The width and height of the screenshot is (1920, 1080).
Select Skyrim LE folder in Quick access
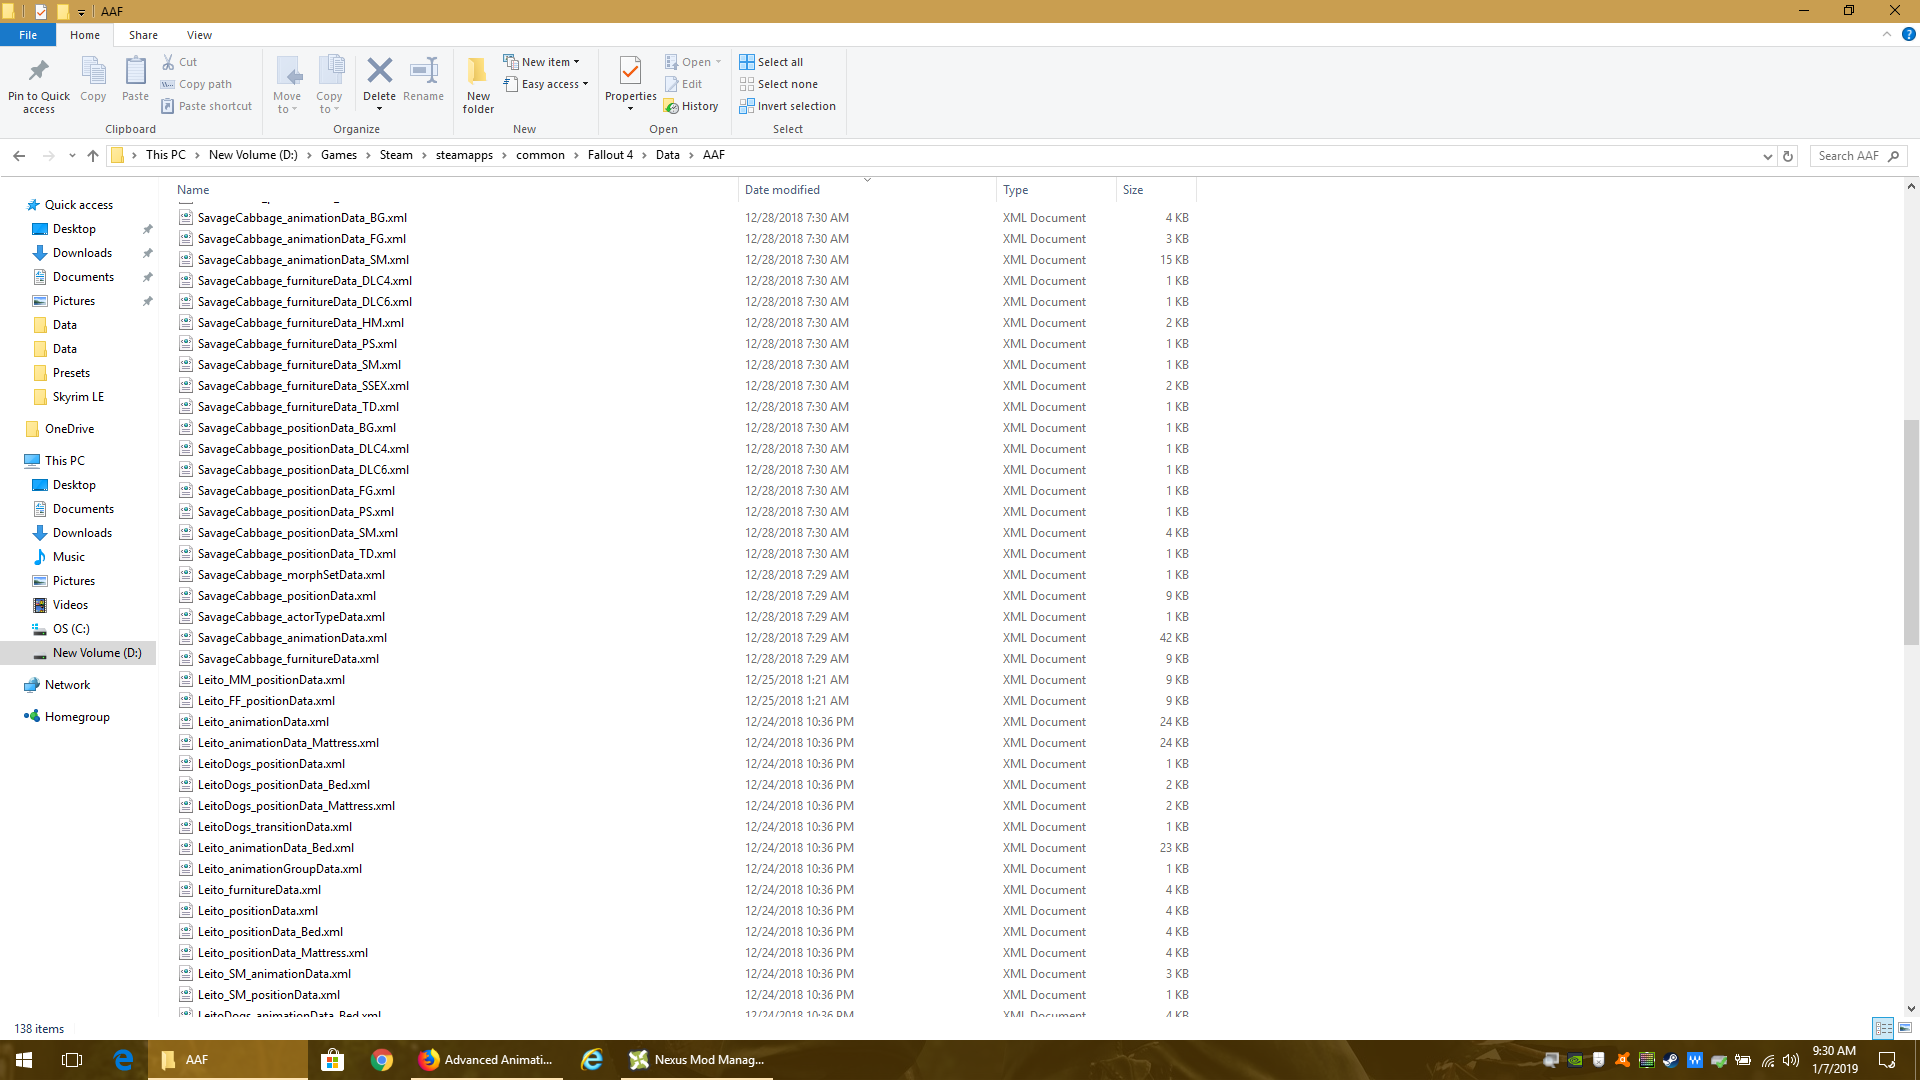78,397
